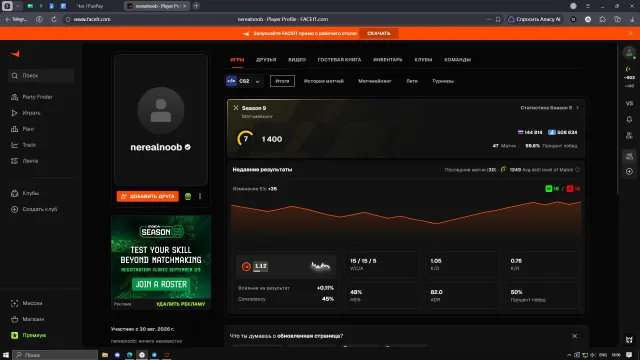
Task: Select the Матчмейкинг sub-tab
Action: tap(375, 81)
